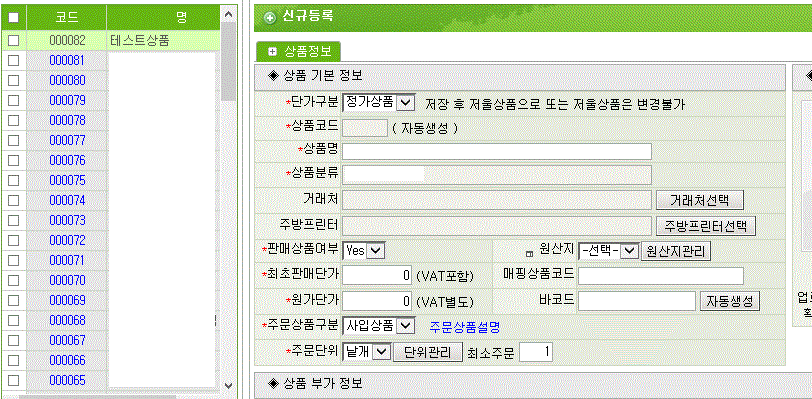Open 원산지관리 button
The image size is (812, 399).
[x=676, y=251]
